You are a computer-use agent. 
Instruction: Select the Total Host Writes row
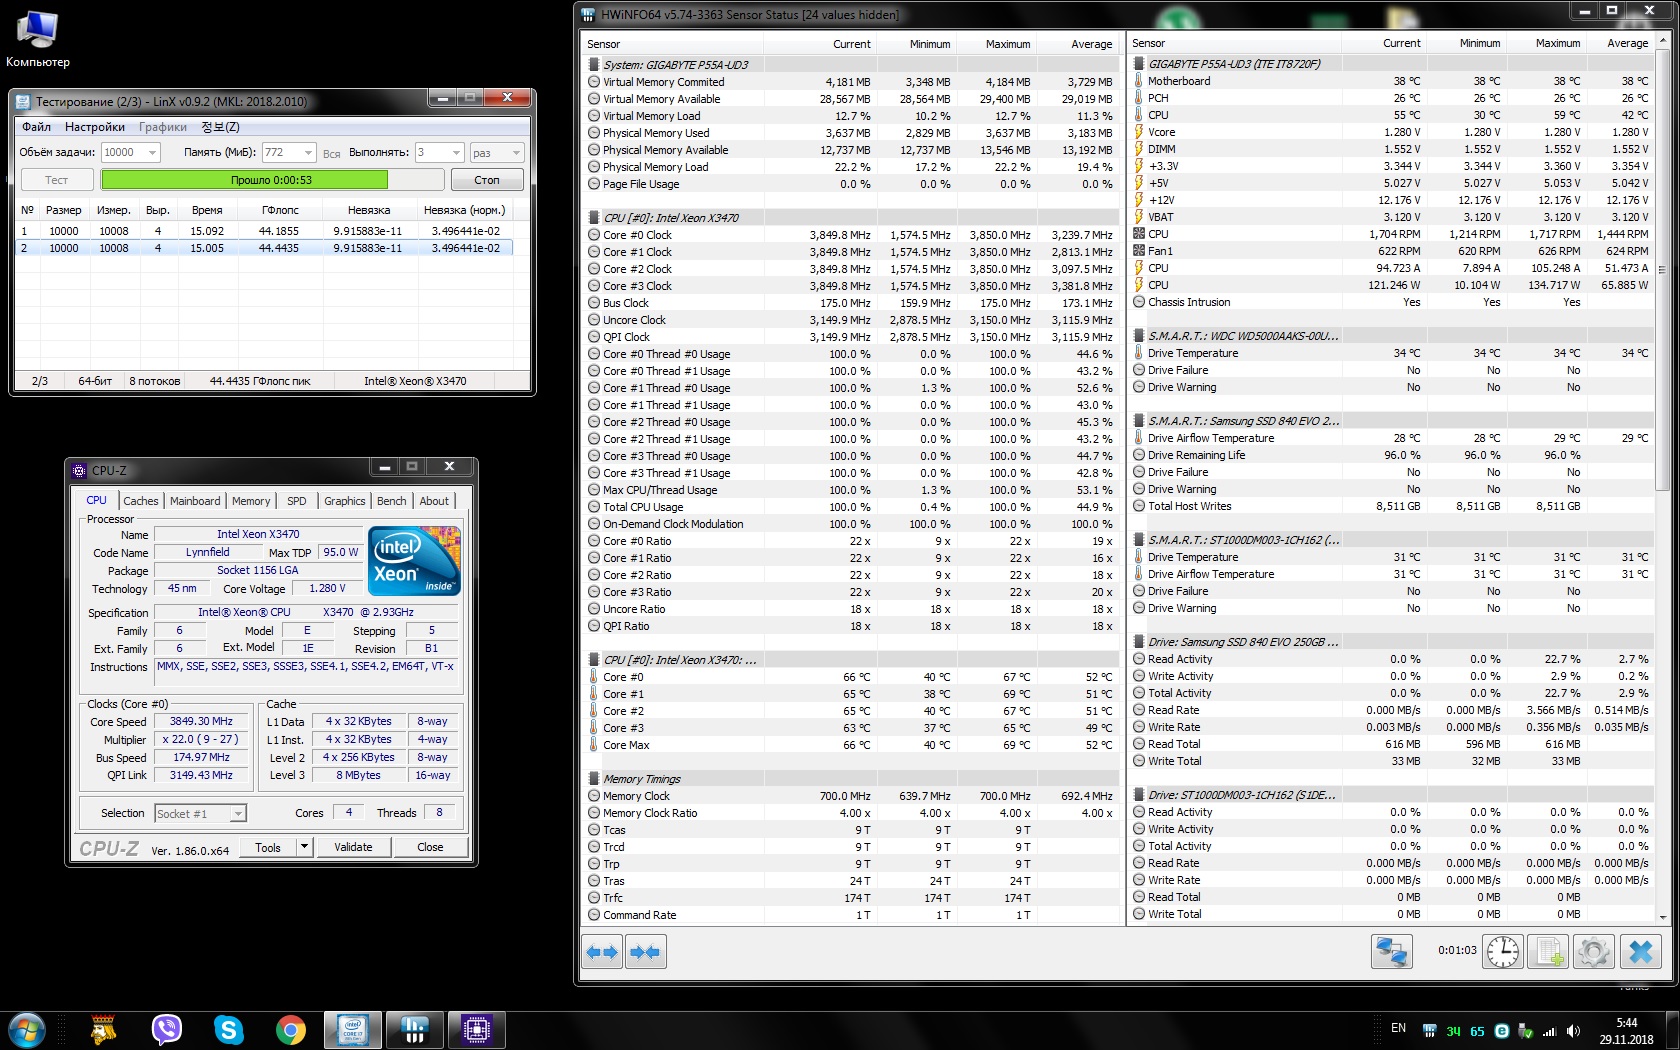pyautogui.click(x=1392, y=506)
